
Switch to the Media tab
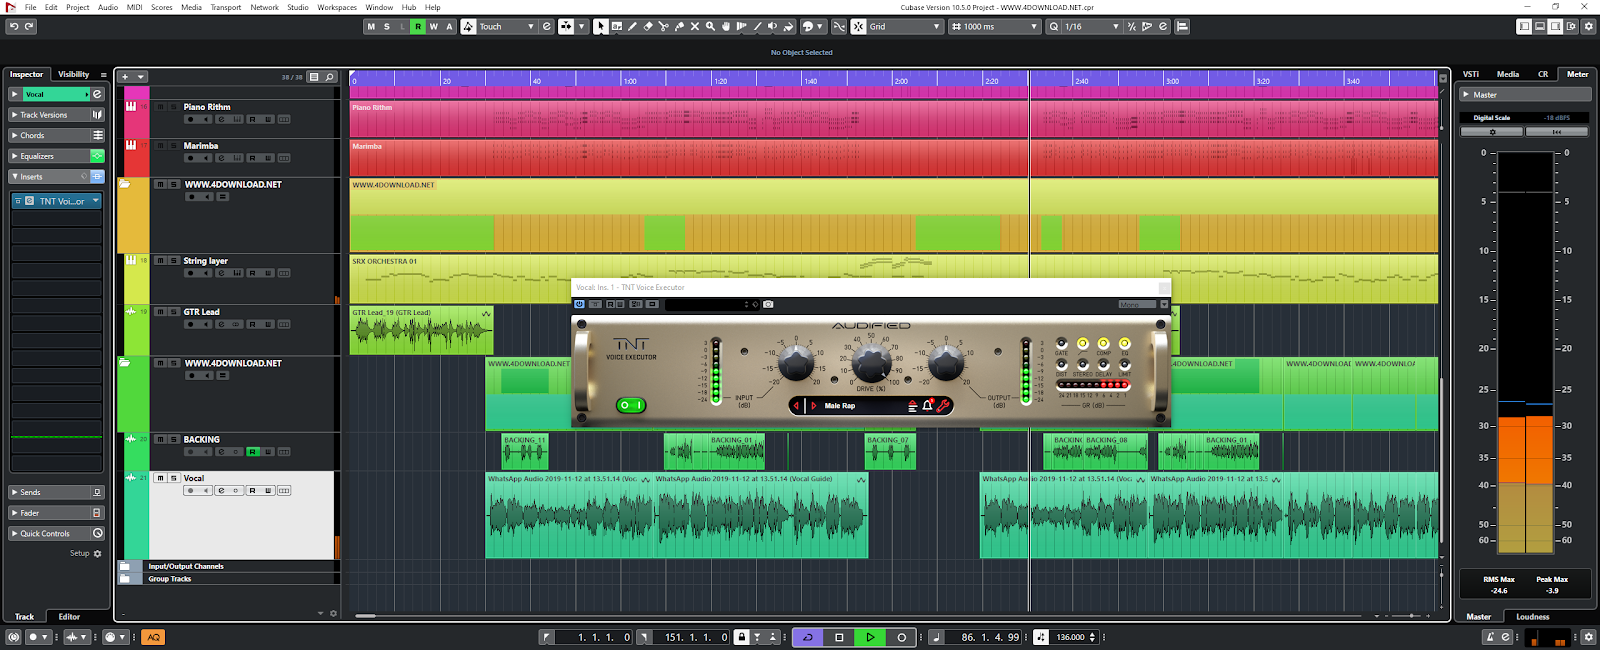tap(1508, 74)
